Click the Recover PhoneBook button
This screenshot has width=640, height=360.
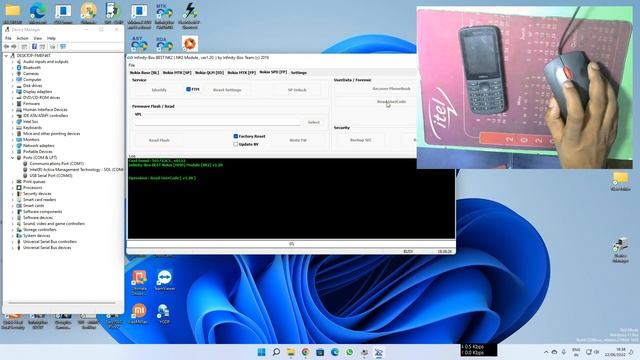pyautogui.click(x=391, y=89)
